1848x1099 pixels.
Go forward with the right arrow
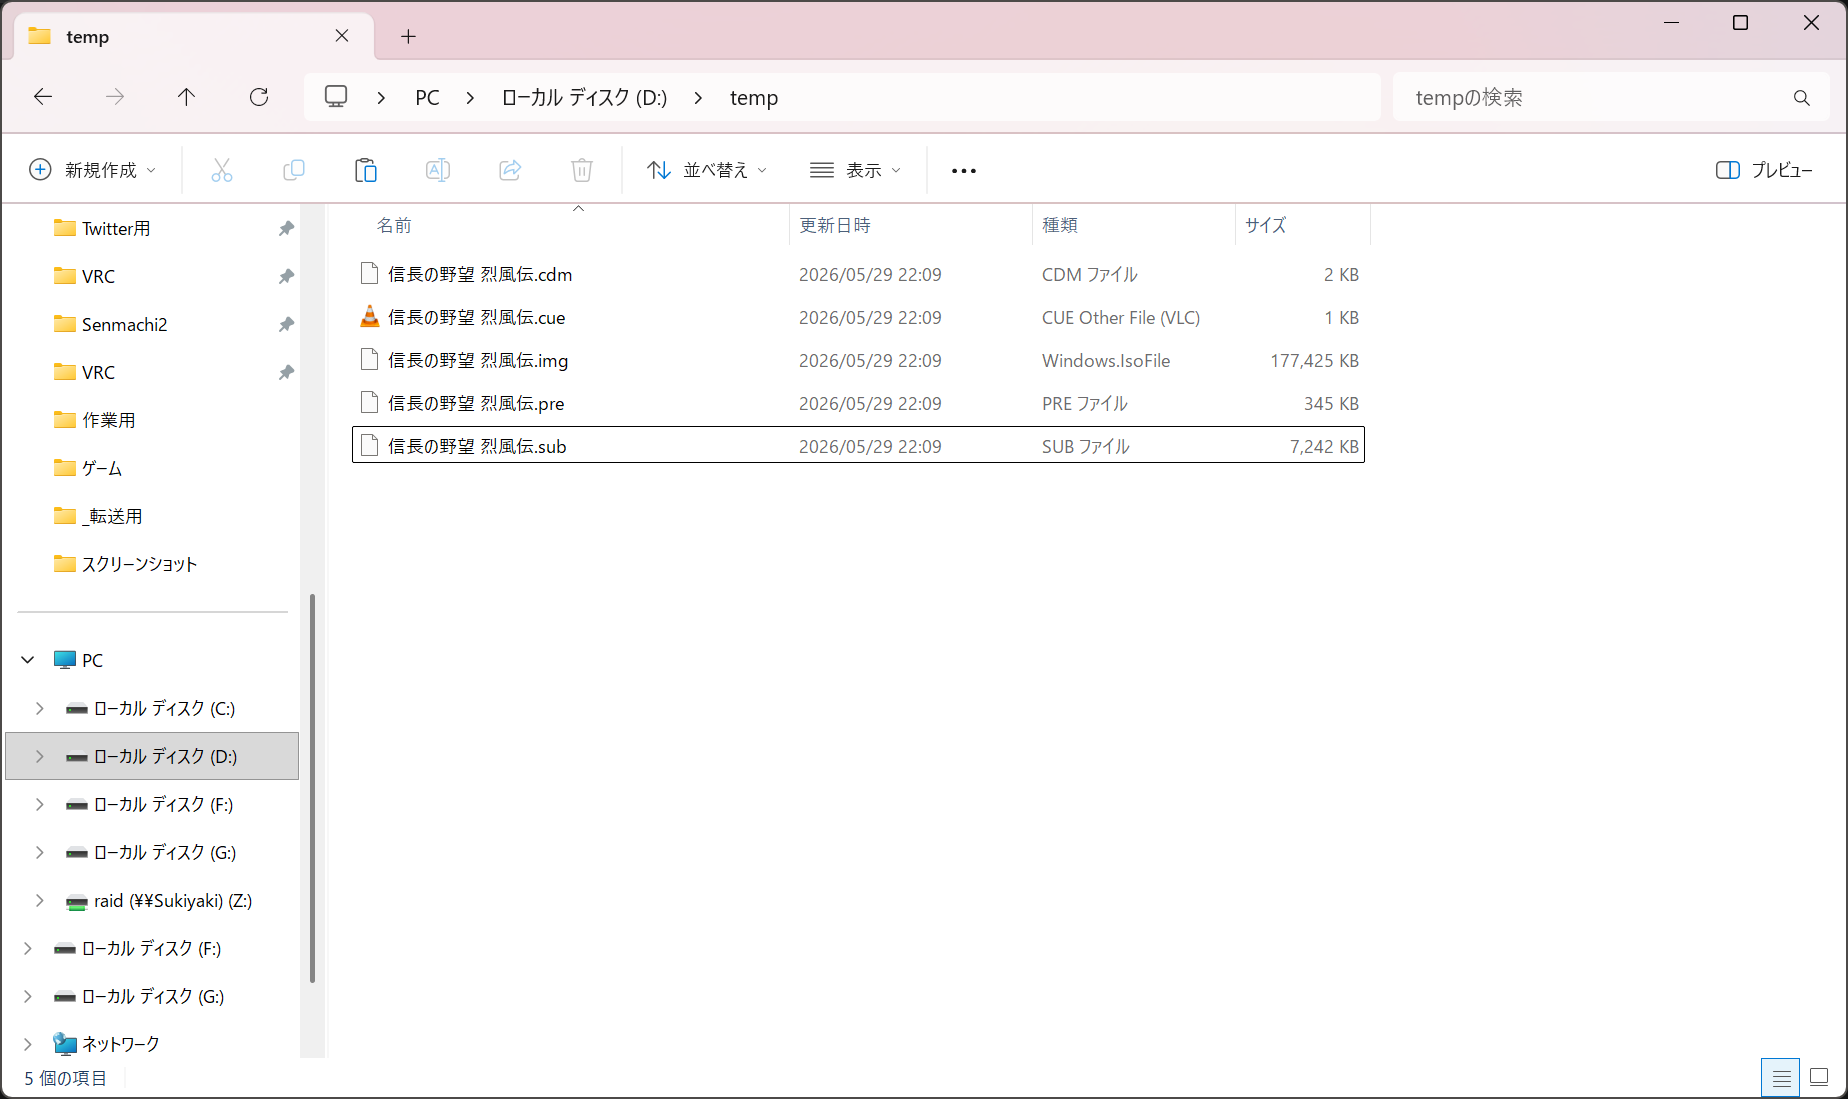coord(115,97)
